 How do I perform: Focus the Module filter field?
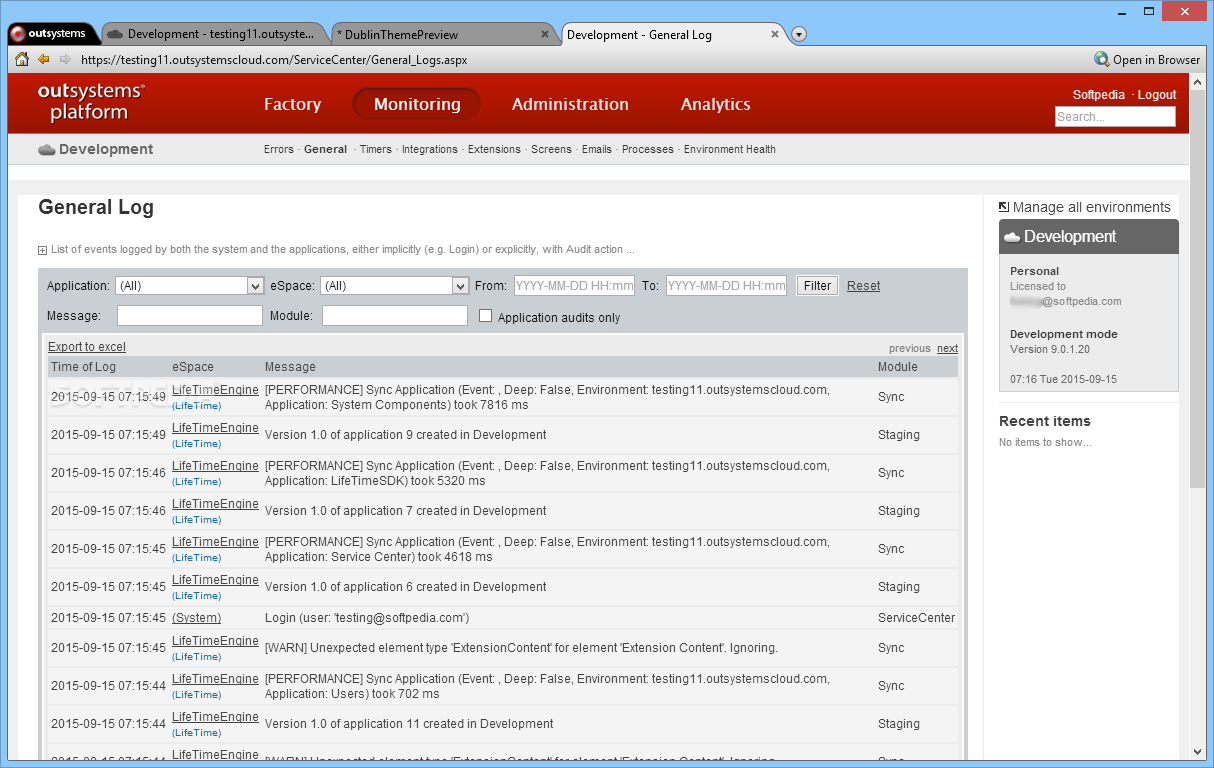(395, 316)
